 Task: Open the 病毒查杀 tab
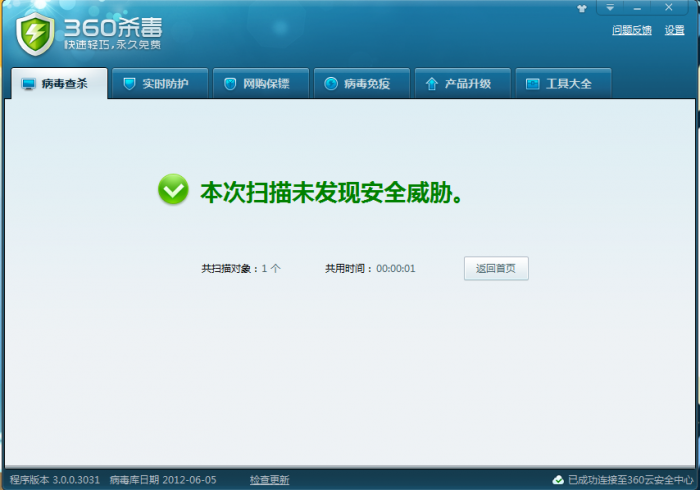(x=59, y=83)
